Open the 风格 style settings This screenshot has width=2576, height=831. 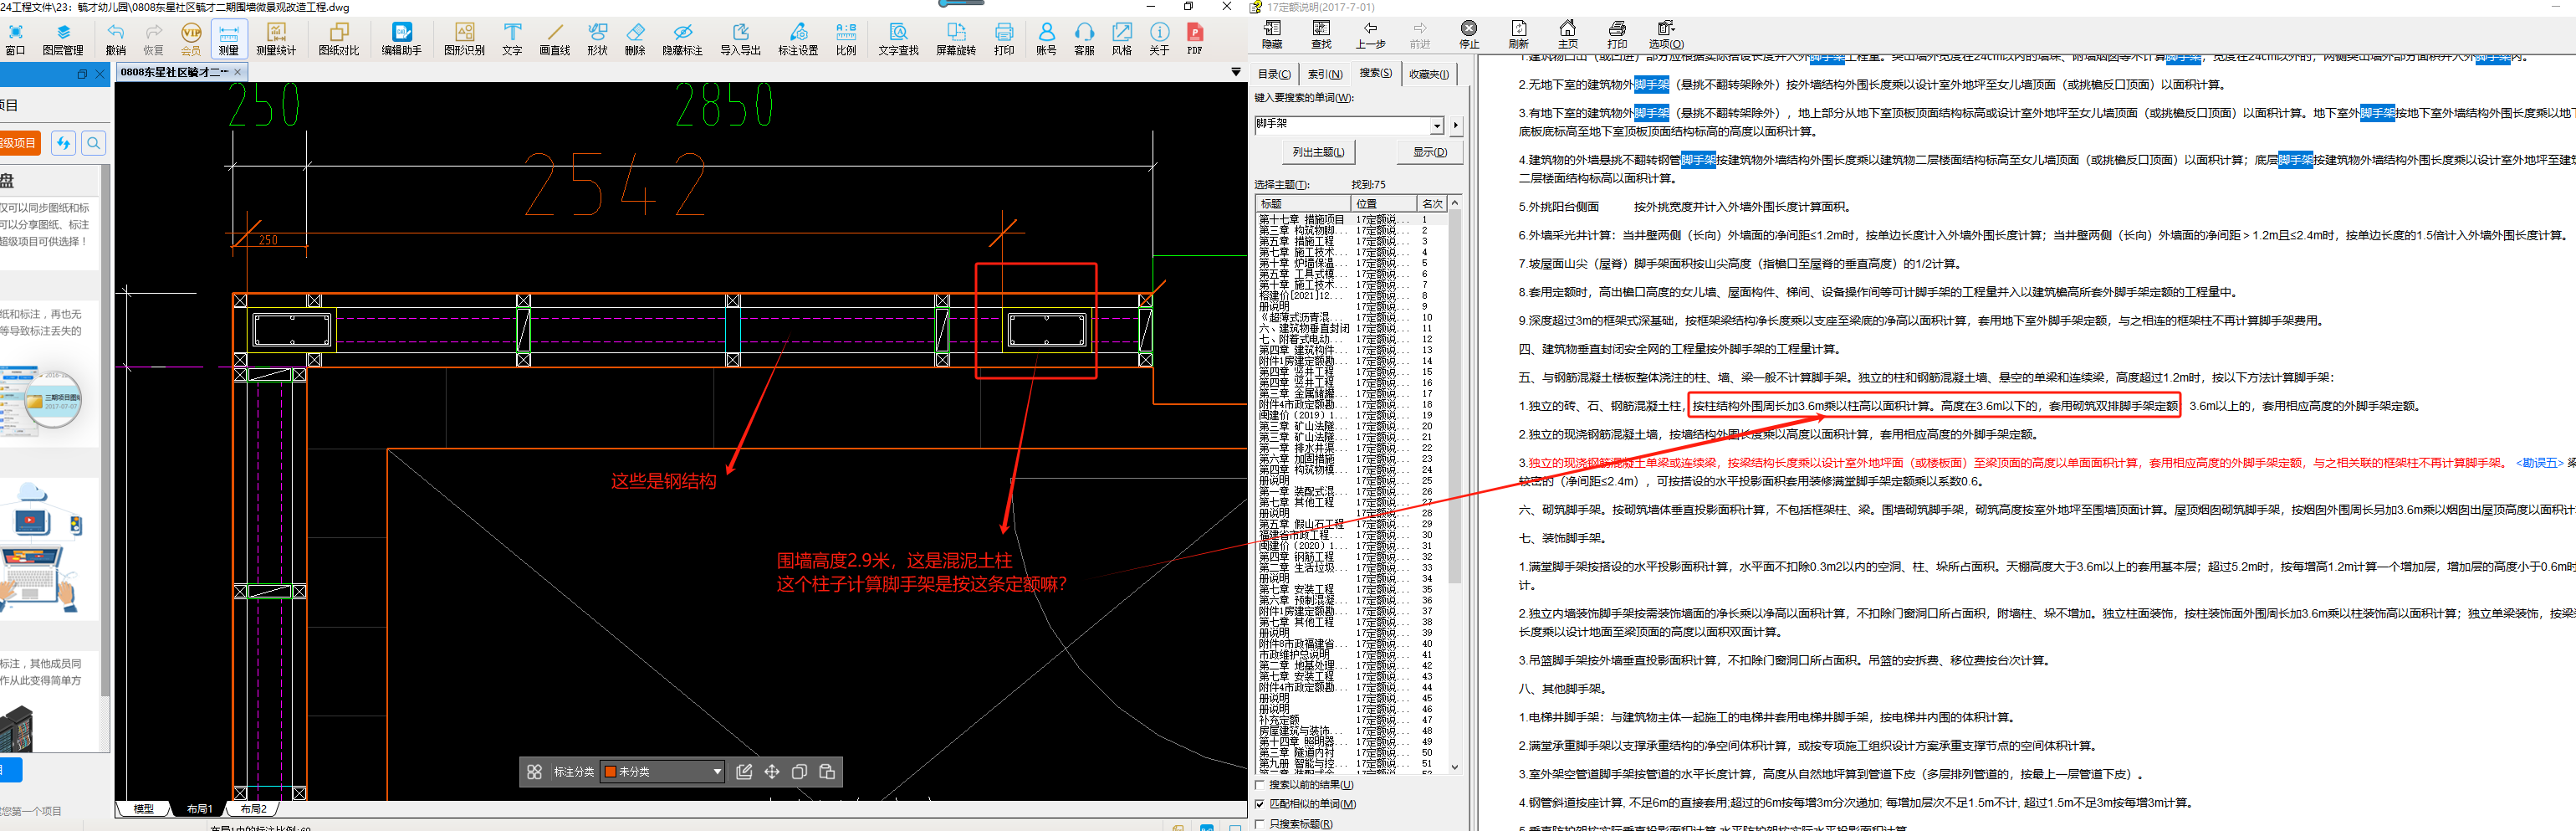(1122, 39)
